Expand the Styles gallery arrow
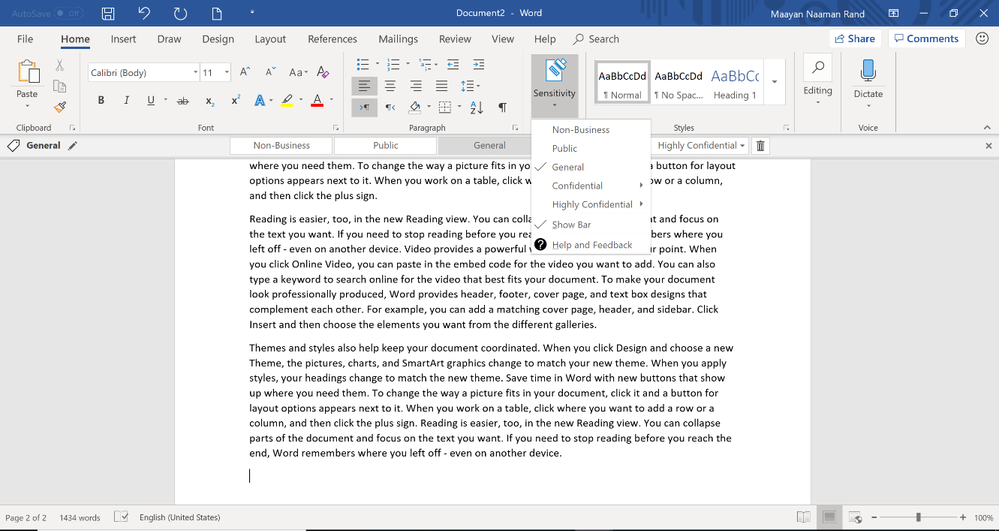The width and height of the screenshot is (999, 531). tap(775, 82)
